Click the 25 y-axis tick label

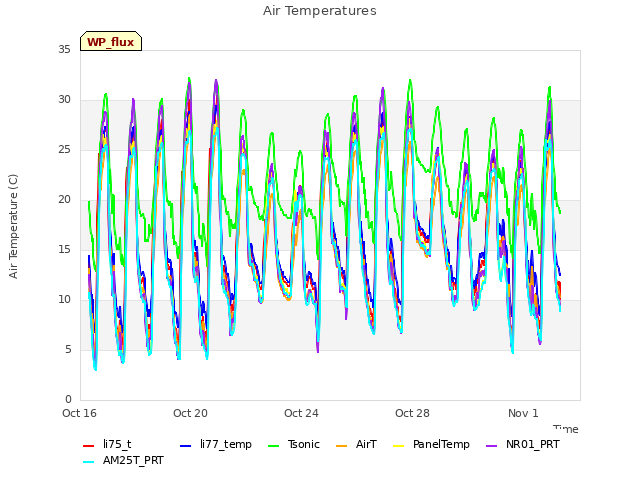click(x=64, y=149)
